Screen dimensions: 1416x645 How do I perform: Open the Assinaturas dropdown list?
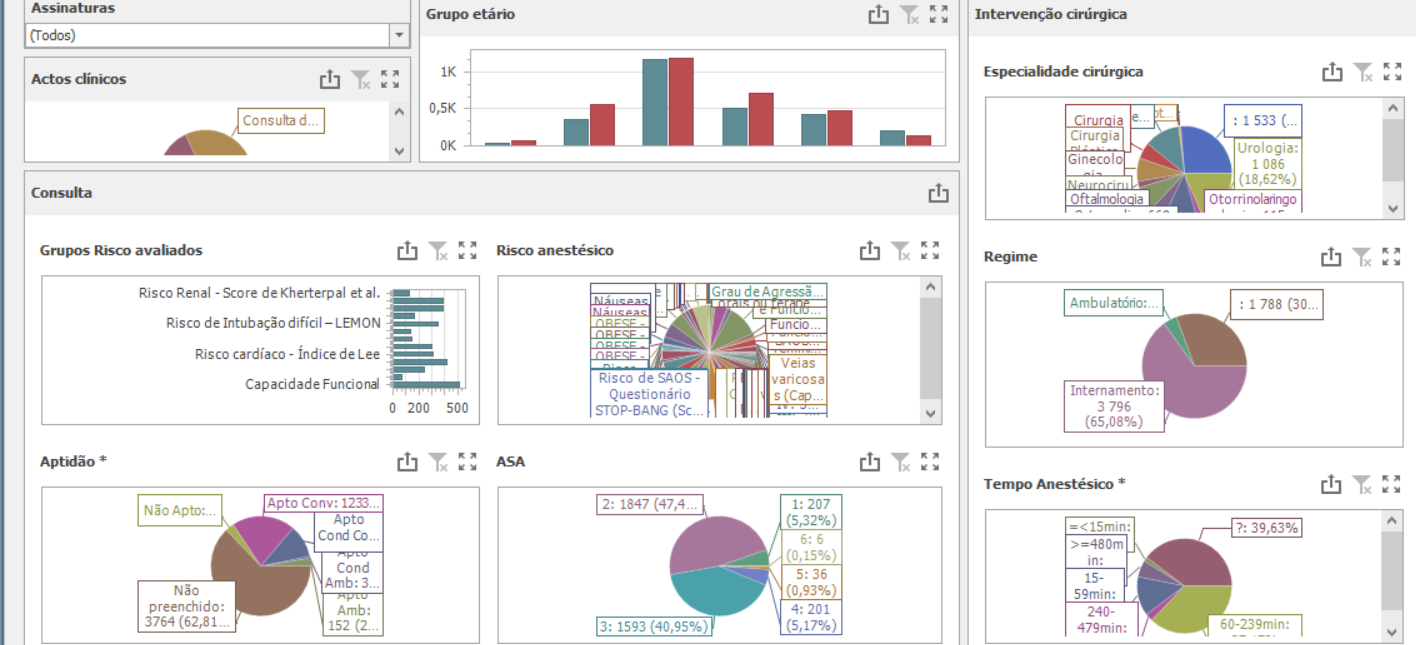click(x=400, y=35)
